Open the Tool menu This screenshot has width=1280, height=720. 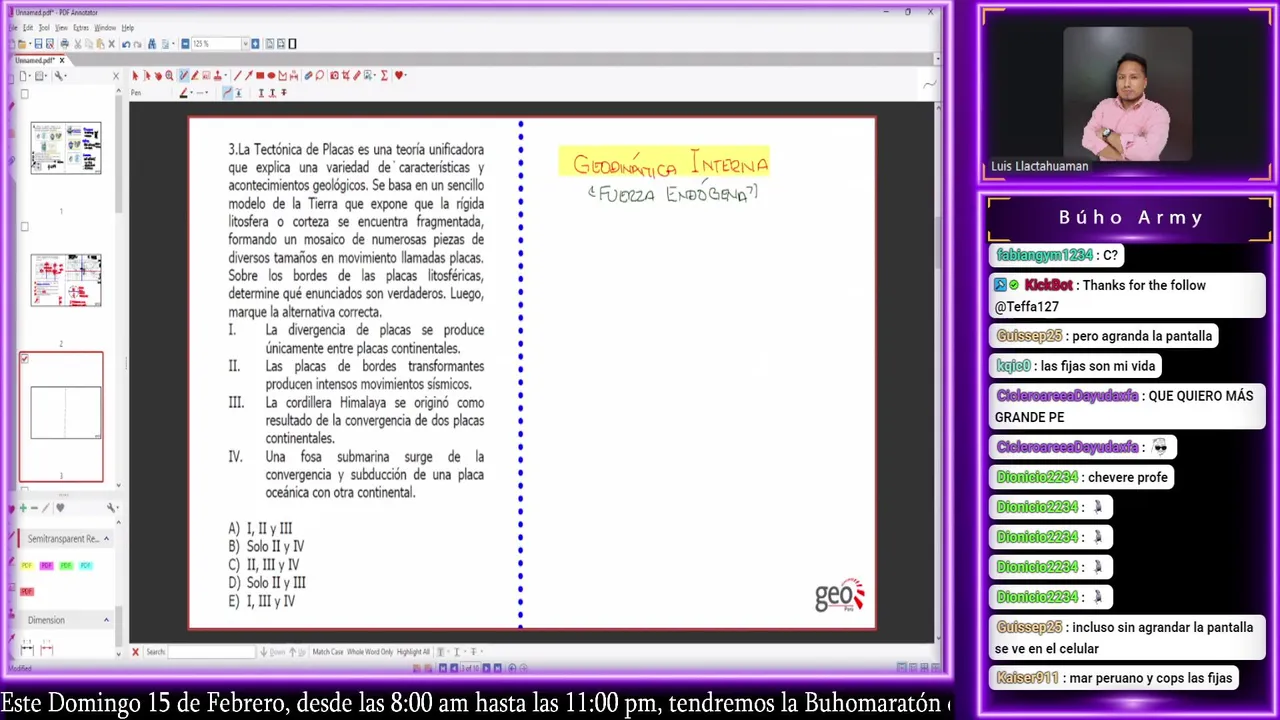[x=44, y=28]
